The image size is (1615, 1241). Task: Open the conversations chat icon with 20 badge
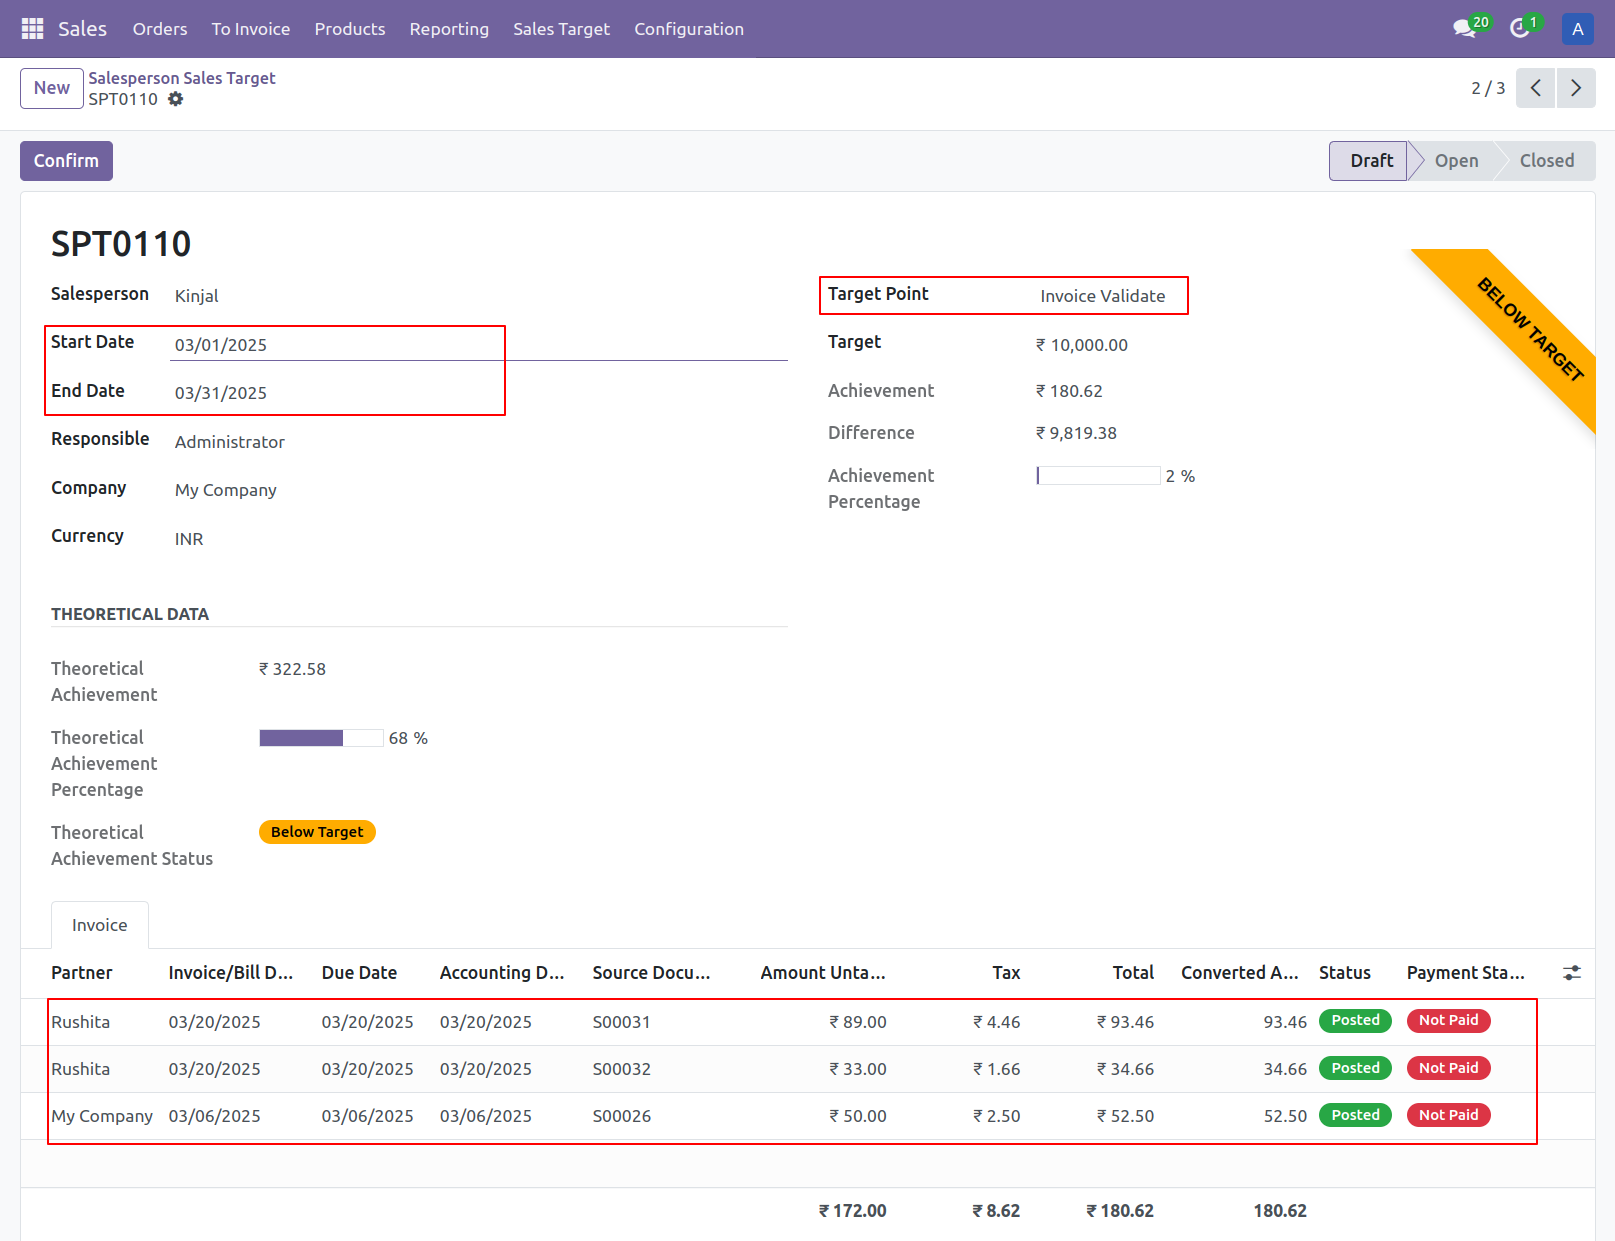(1465, 28)
